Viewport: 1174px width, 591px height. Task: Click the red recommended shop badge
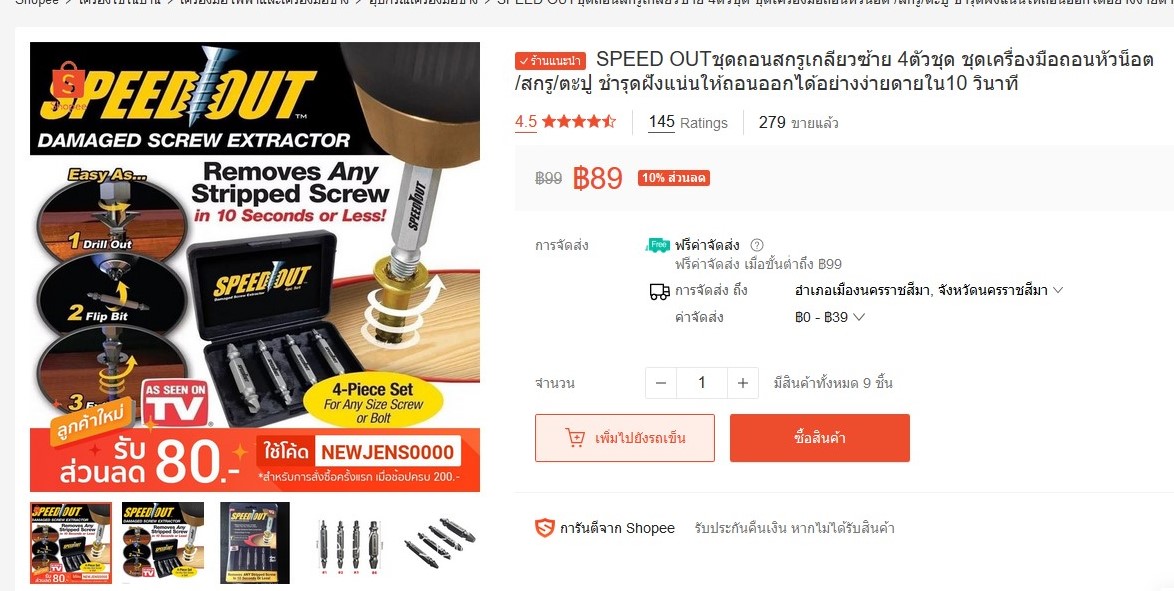coord(552,61)
